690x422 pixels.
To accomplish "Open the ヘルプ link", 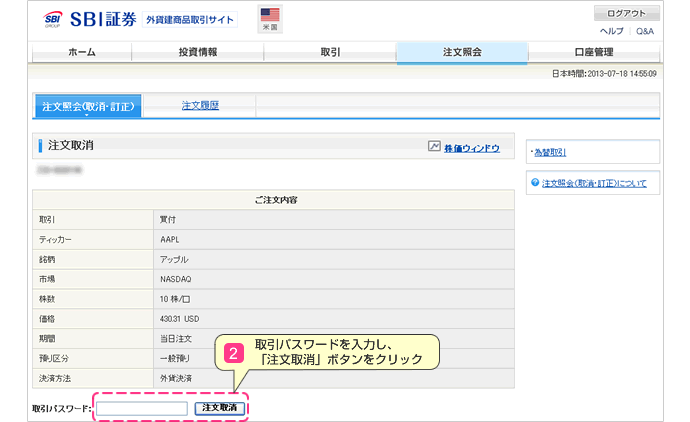I will (612, 31).
